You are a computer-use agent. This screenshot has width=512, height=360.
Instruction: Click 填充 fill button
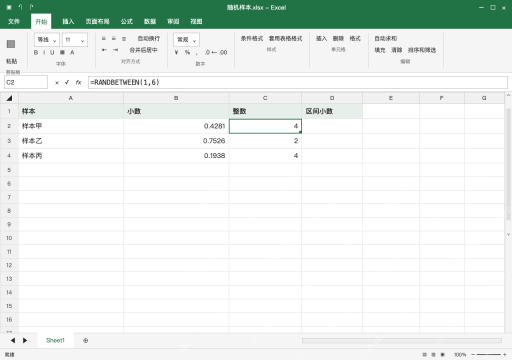click(x=380, y=50)
